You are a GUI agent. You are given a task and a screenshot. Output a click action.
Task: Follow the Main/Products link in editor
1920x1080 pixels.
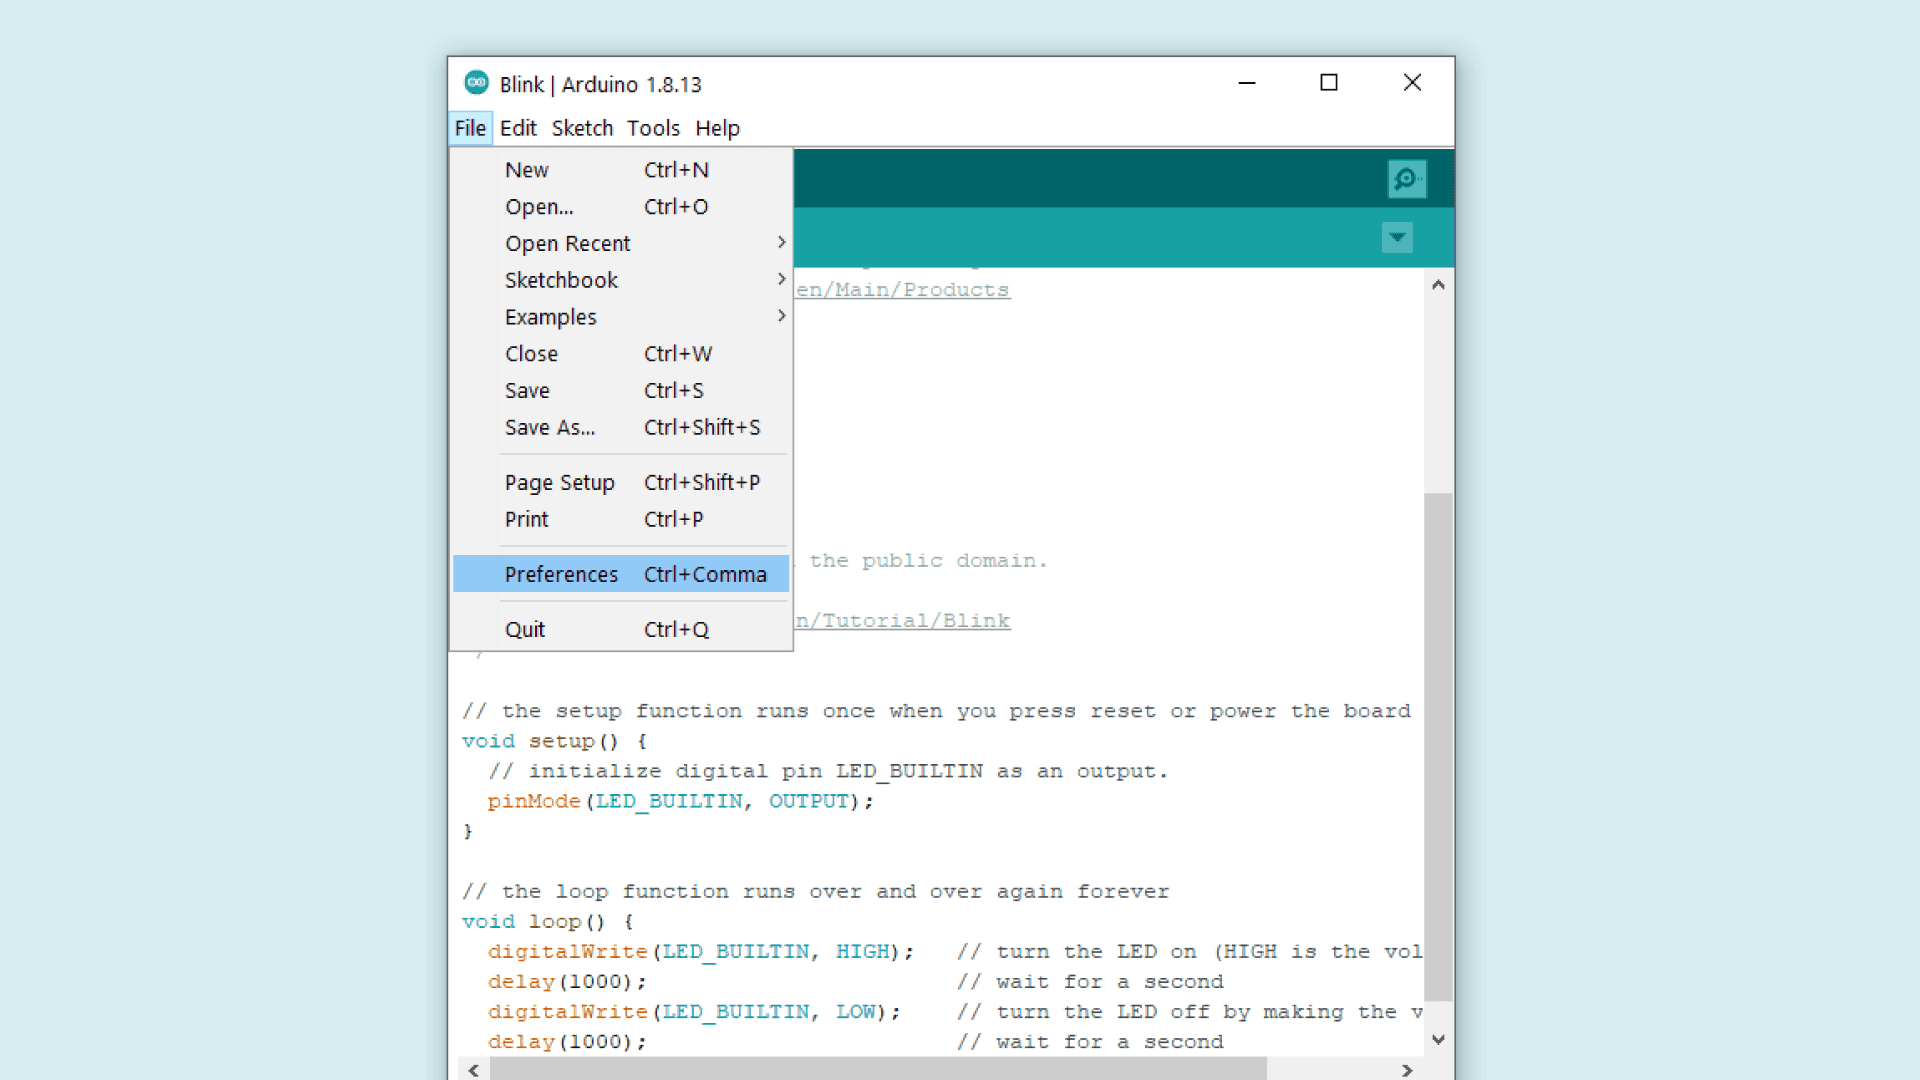point(903,290)
